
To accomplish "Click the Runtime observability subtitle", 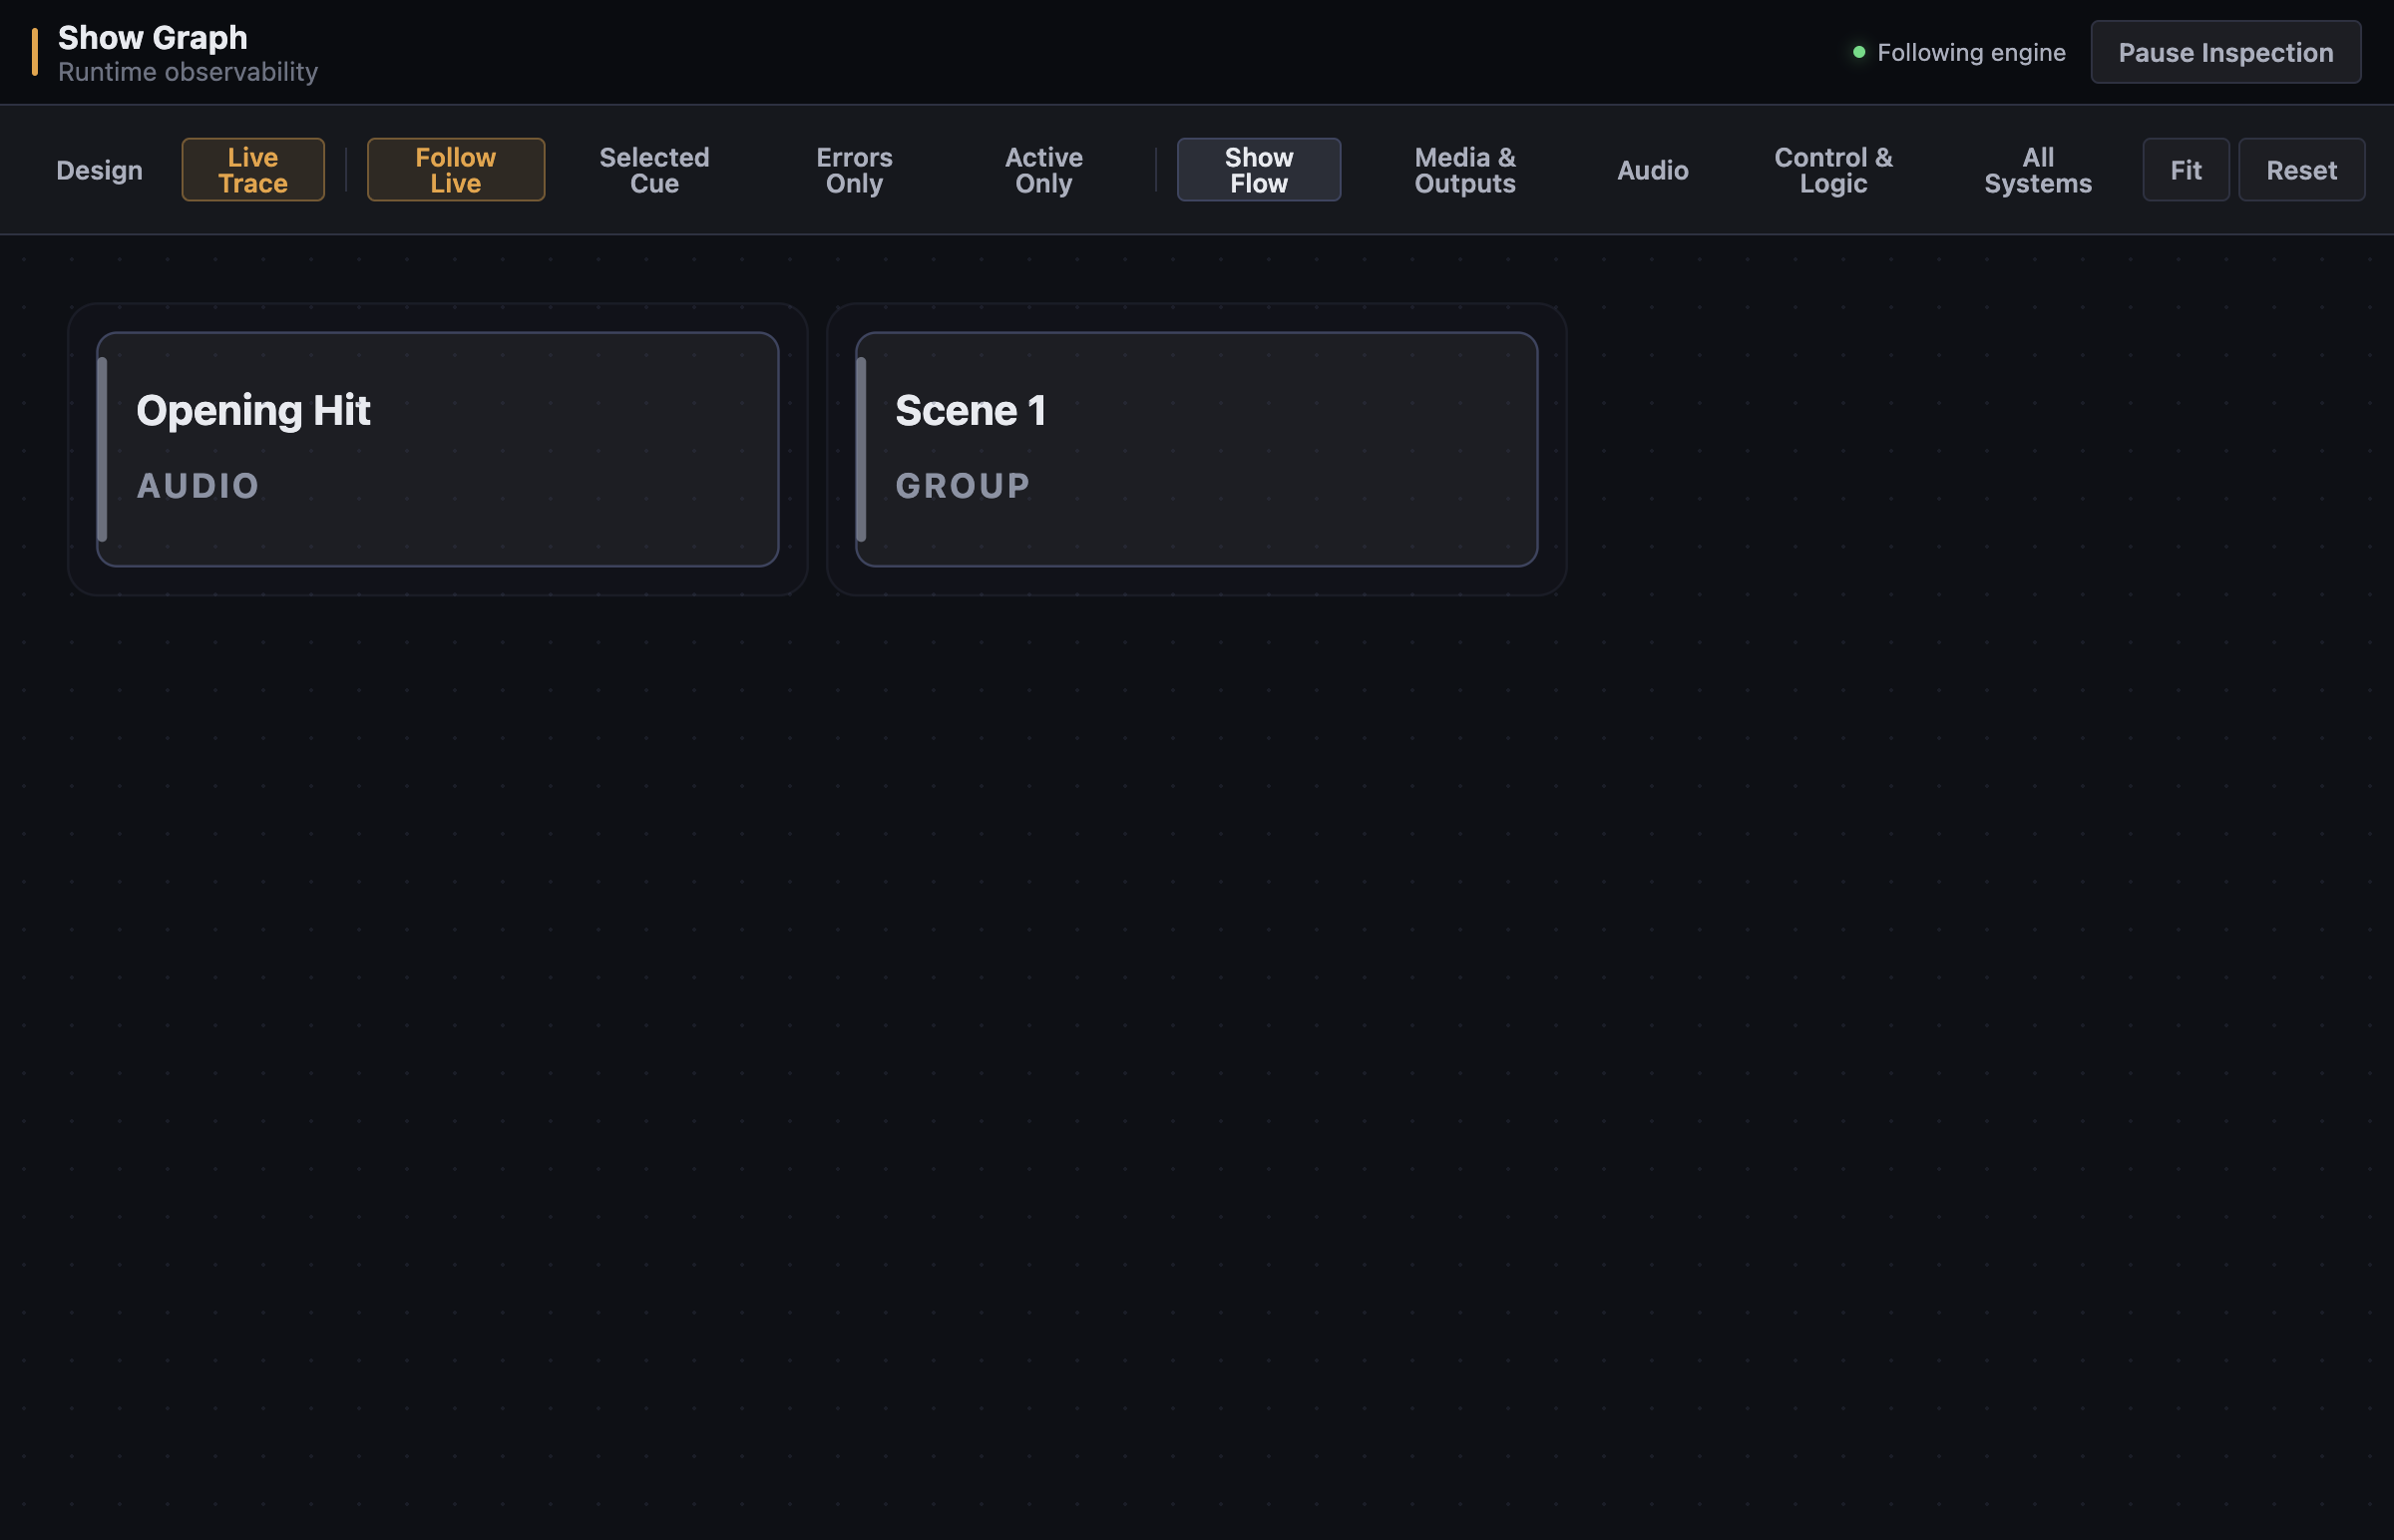I will pyautogui.click(x=188, y=72).
